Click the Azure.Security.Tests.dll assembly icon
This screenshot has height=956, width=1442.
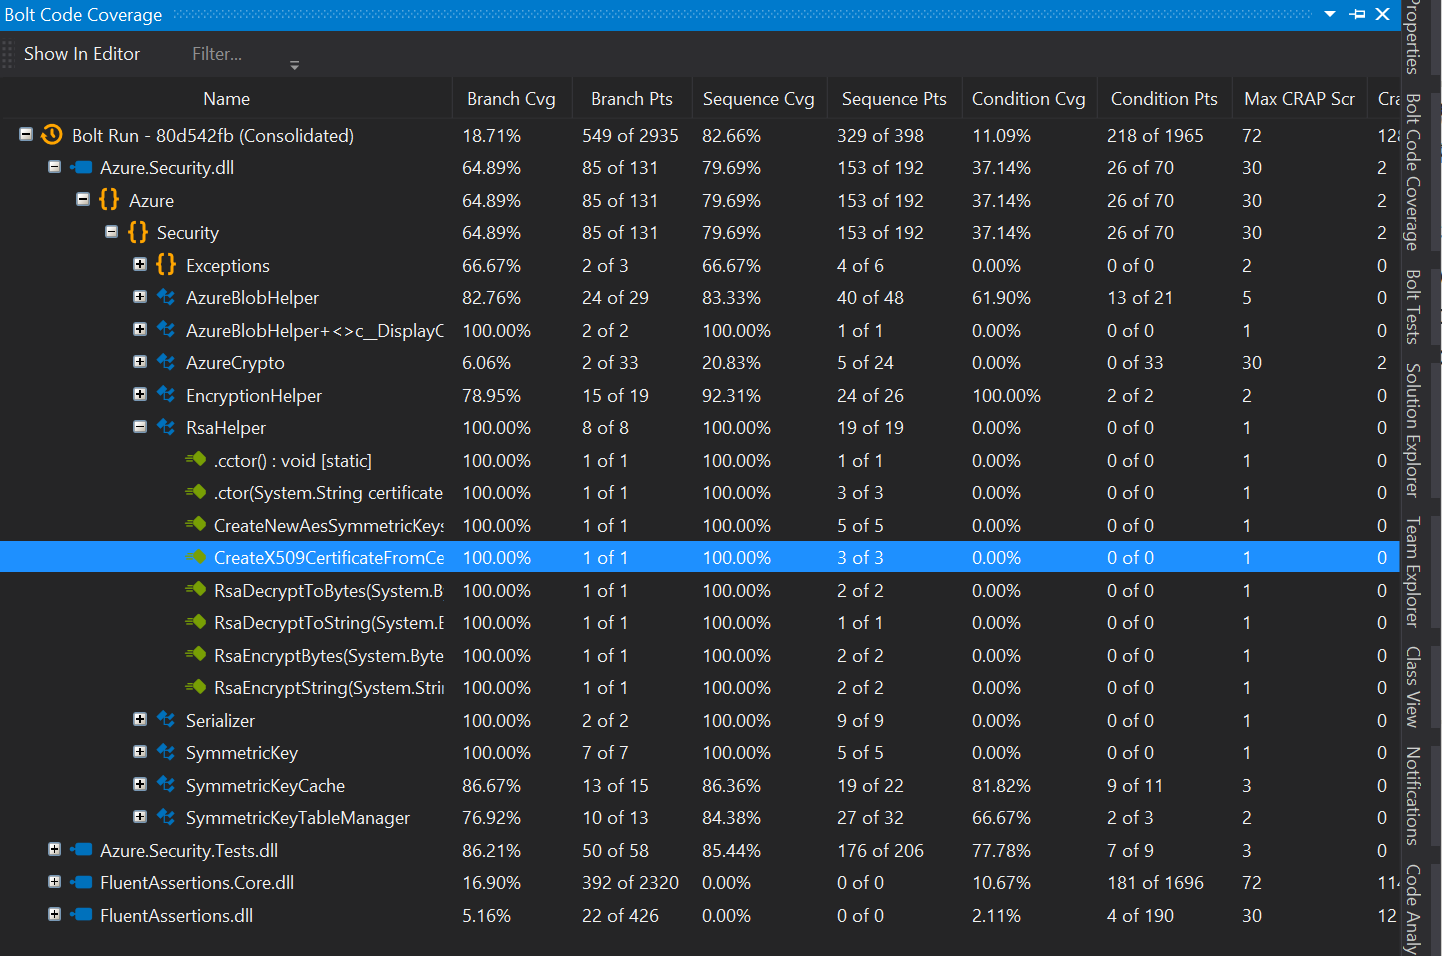point(81,850)
